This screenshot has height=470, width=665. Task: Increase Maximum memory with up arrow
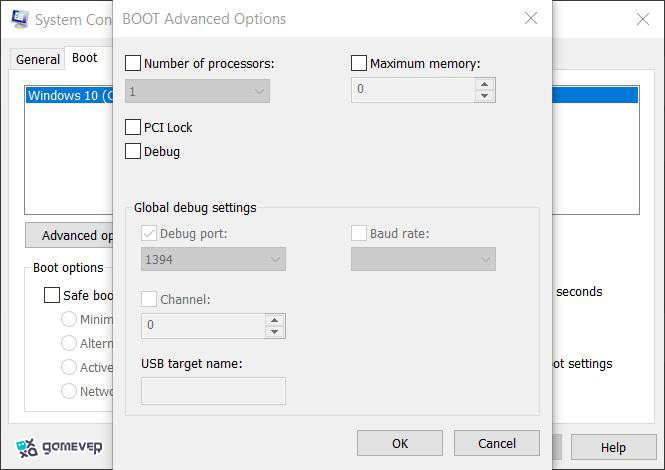(485, 84)
